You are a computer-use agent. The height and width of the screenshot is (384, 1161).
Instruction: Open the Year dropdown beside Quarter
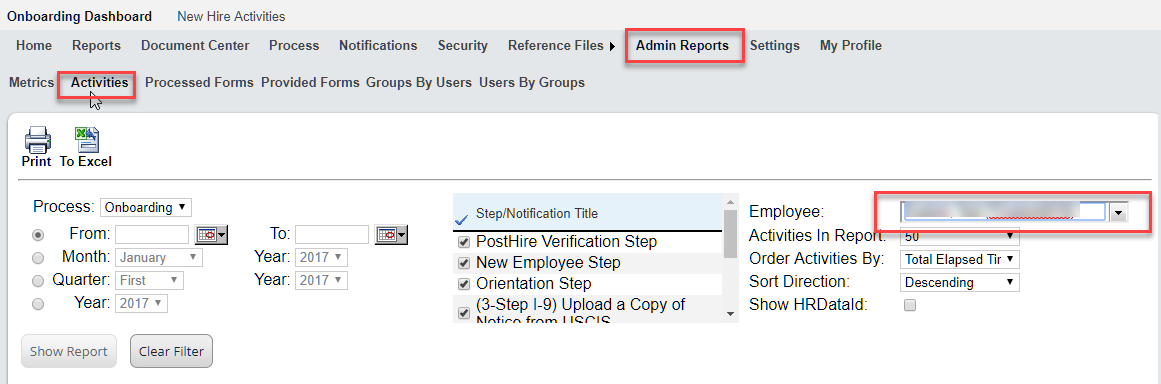pos(321,280)
